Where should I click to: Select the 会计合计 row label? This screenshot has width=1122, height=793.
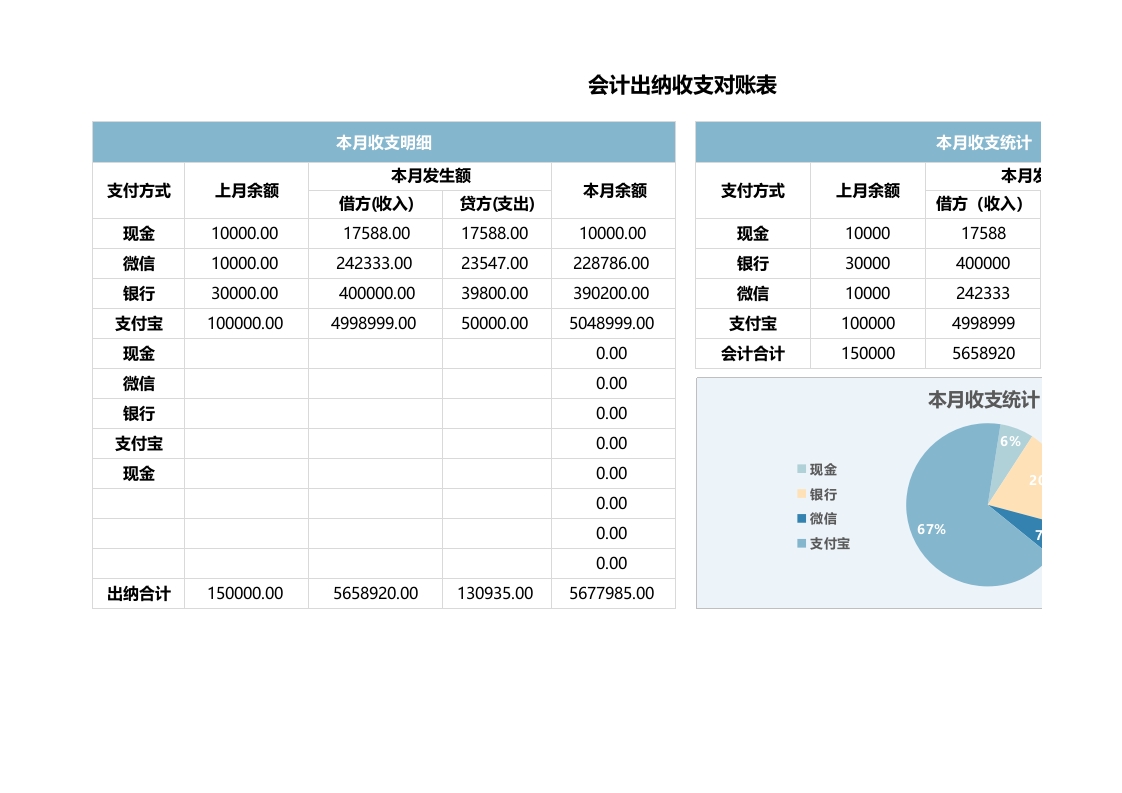[752, 353]
